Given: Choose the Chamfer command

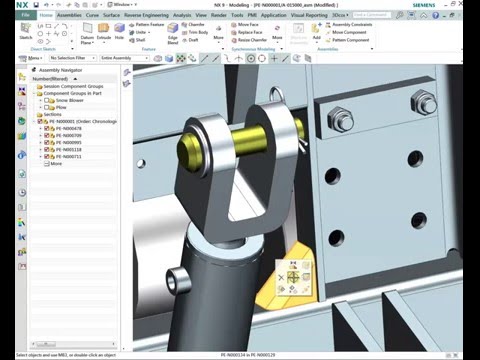Looking at the screenshot, I should 193,25.
